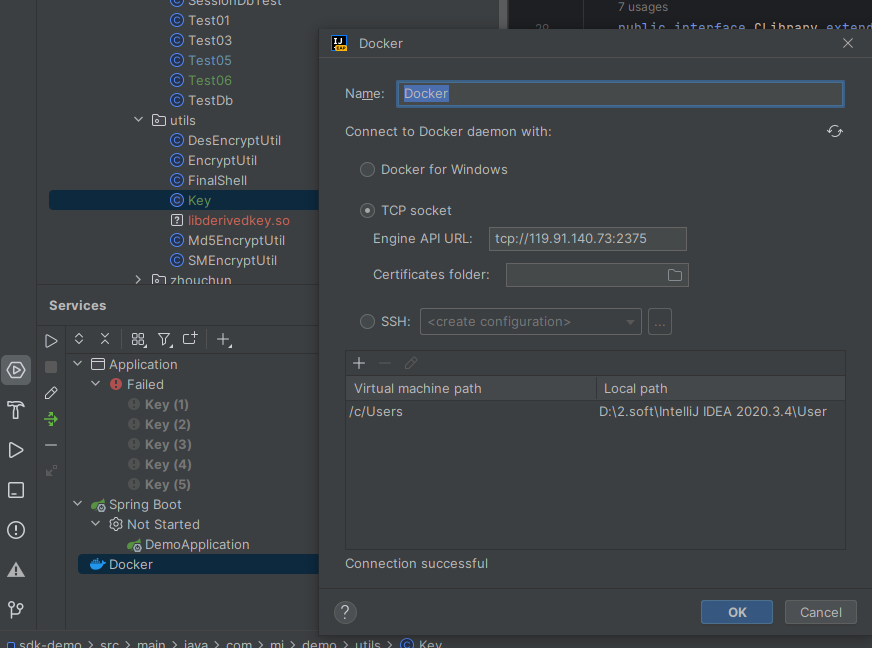Click the Filter icon in Services toolbar
This screenshot has height=648, width=872.
164,340
